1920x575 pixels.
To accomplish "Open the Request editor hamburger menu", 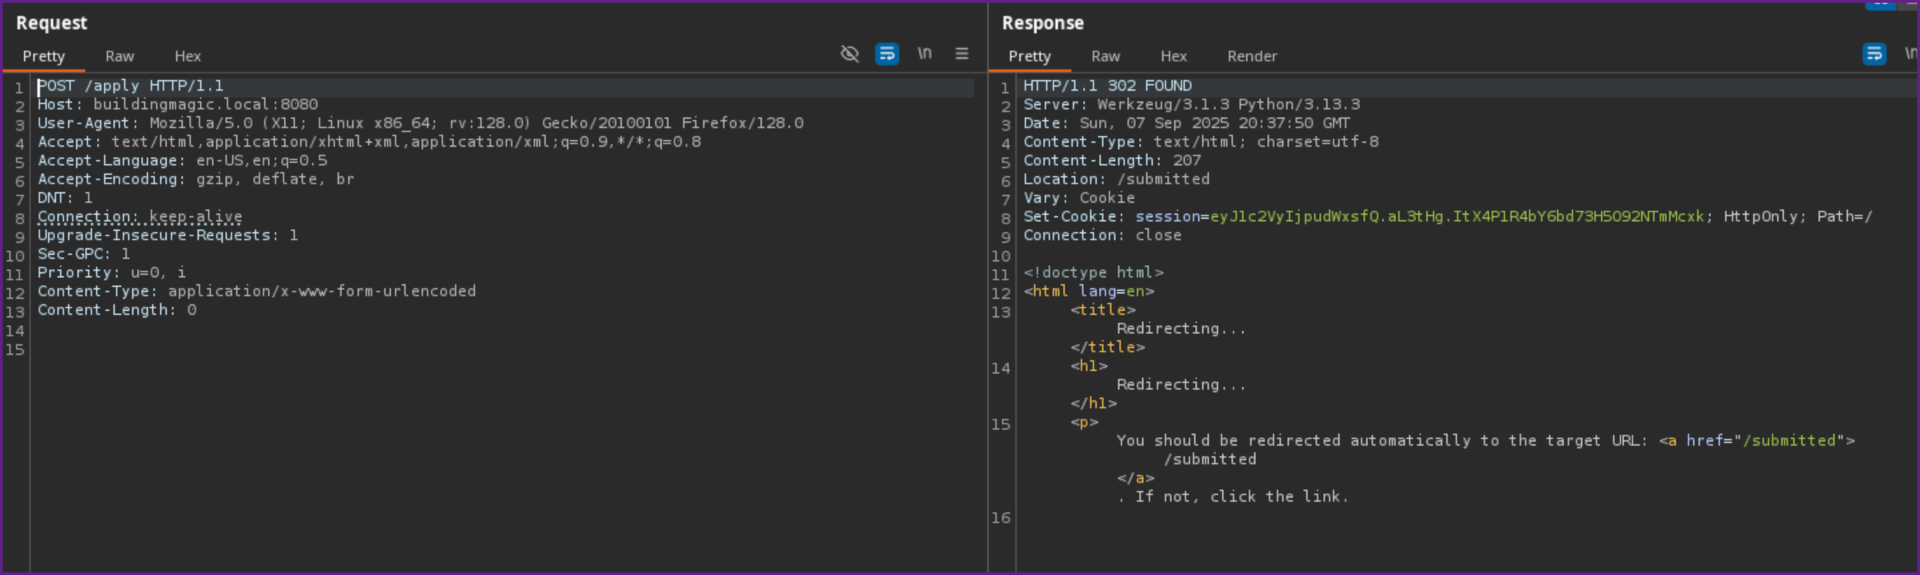I will pos(961,54).
